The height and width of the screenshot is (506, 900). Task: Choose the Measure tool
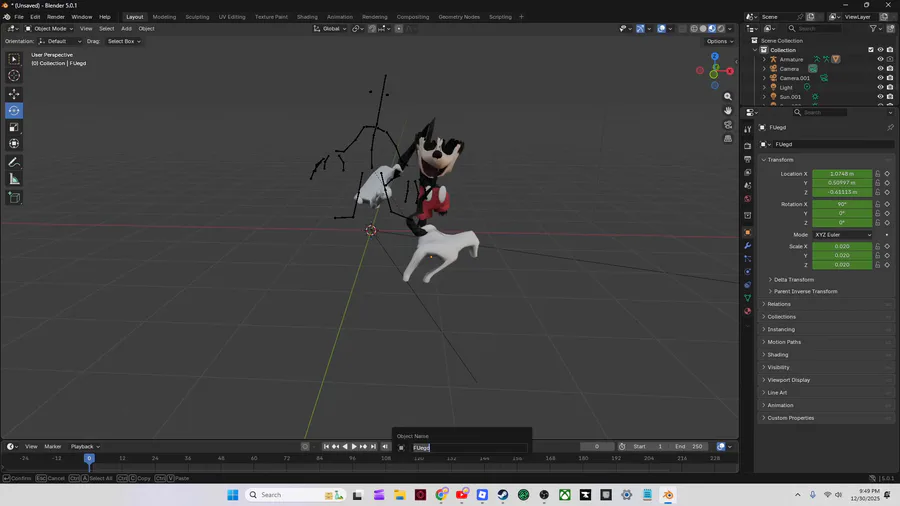pyautogui.click(x=14, y=180)
